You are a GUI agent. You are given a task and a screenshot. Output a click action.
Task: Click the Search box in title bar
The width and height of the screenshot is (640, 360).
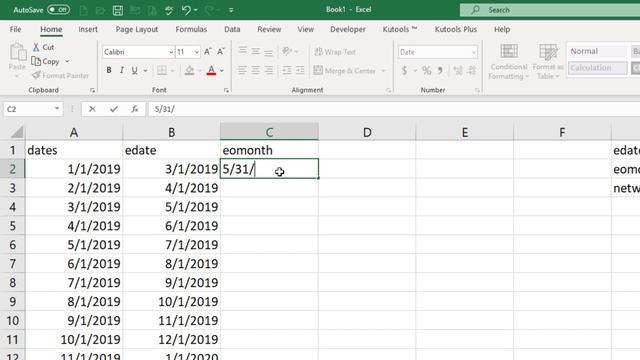tap(550, 10)
